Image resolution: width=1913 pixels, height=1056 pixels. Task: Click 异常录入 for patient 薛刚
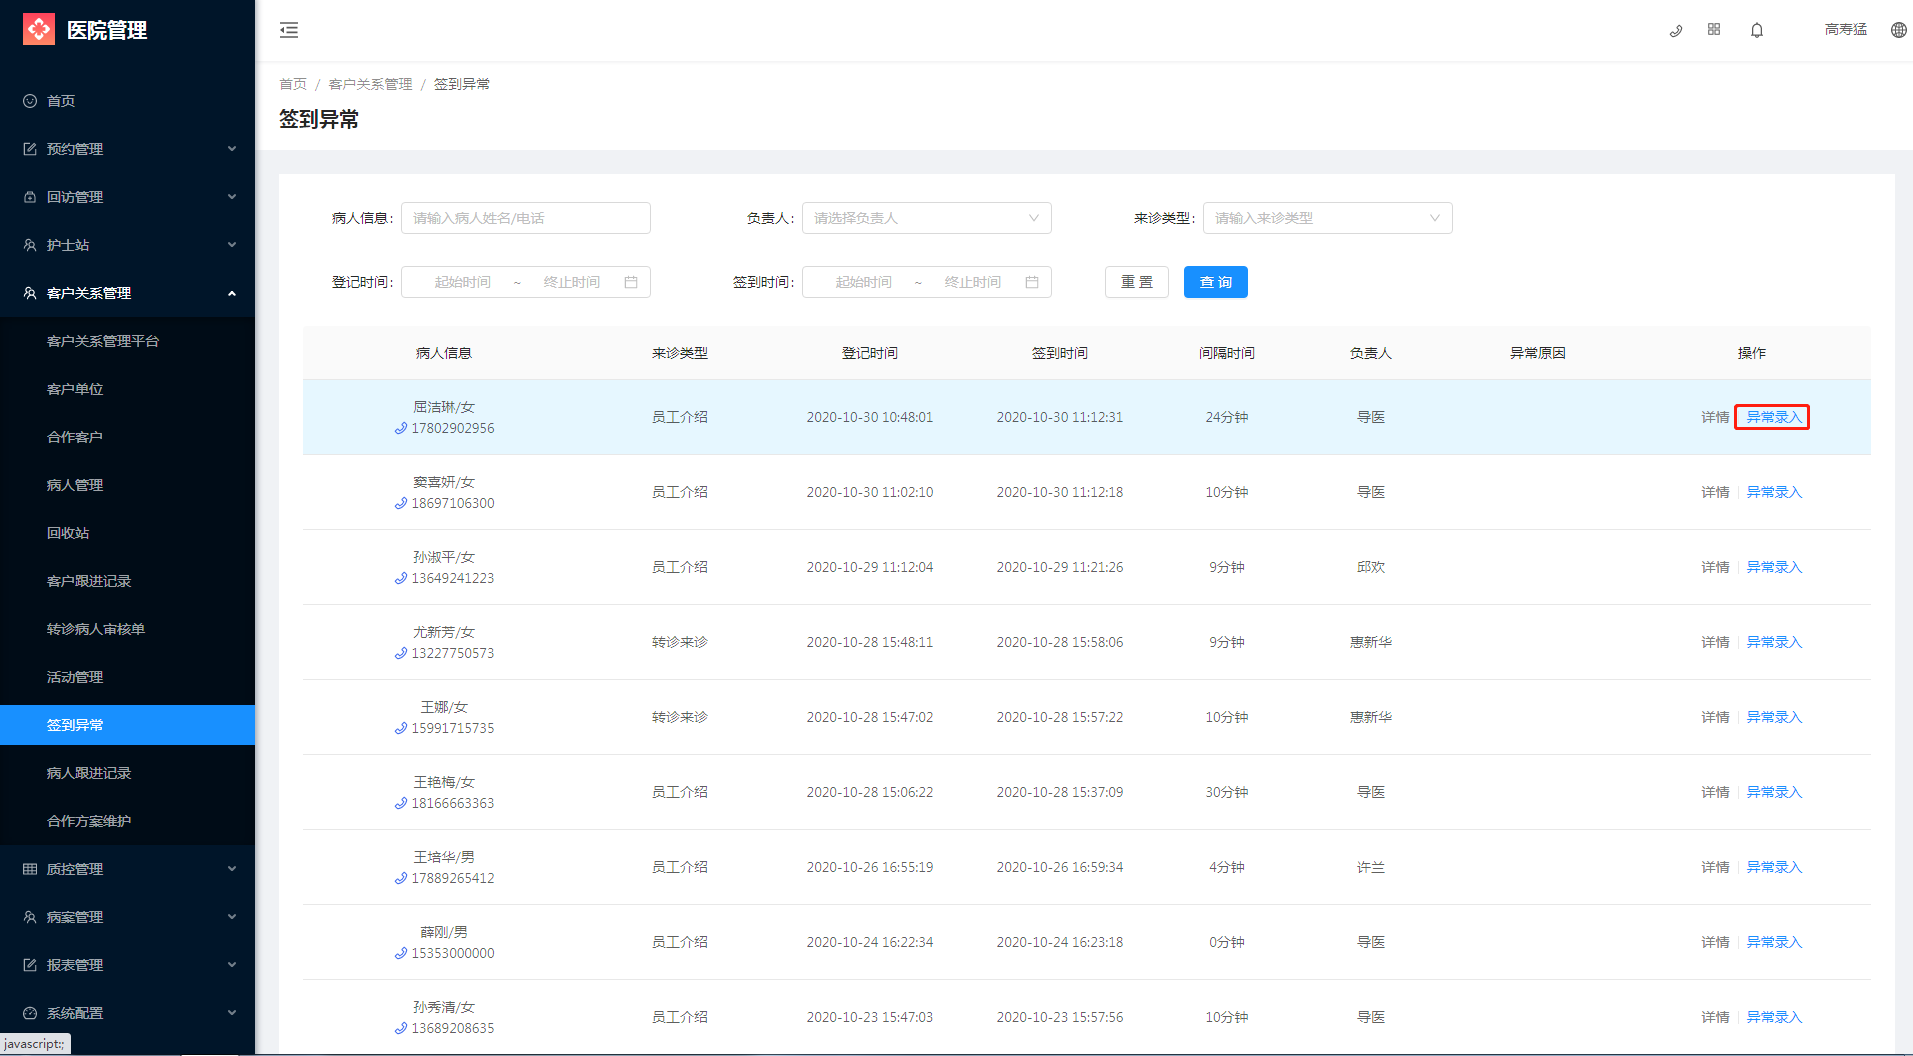point(1773,942)
